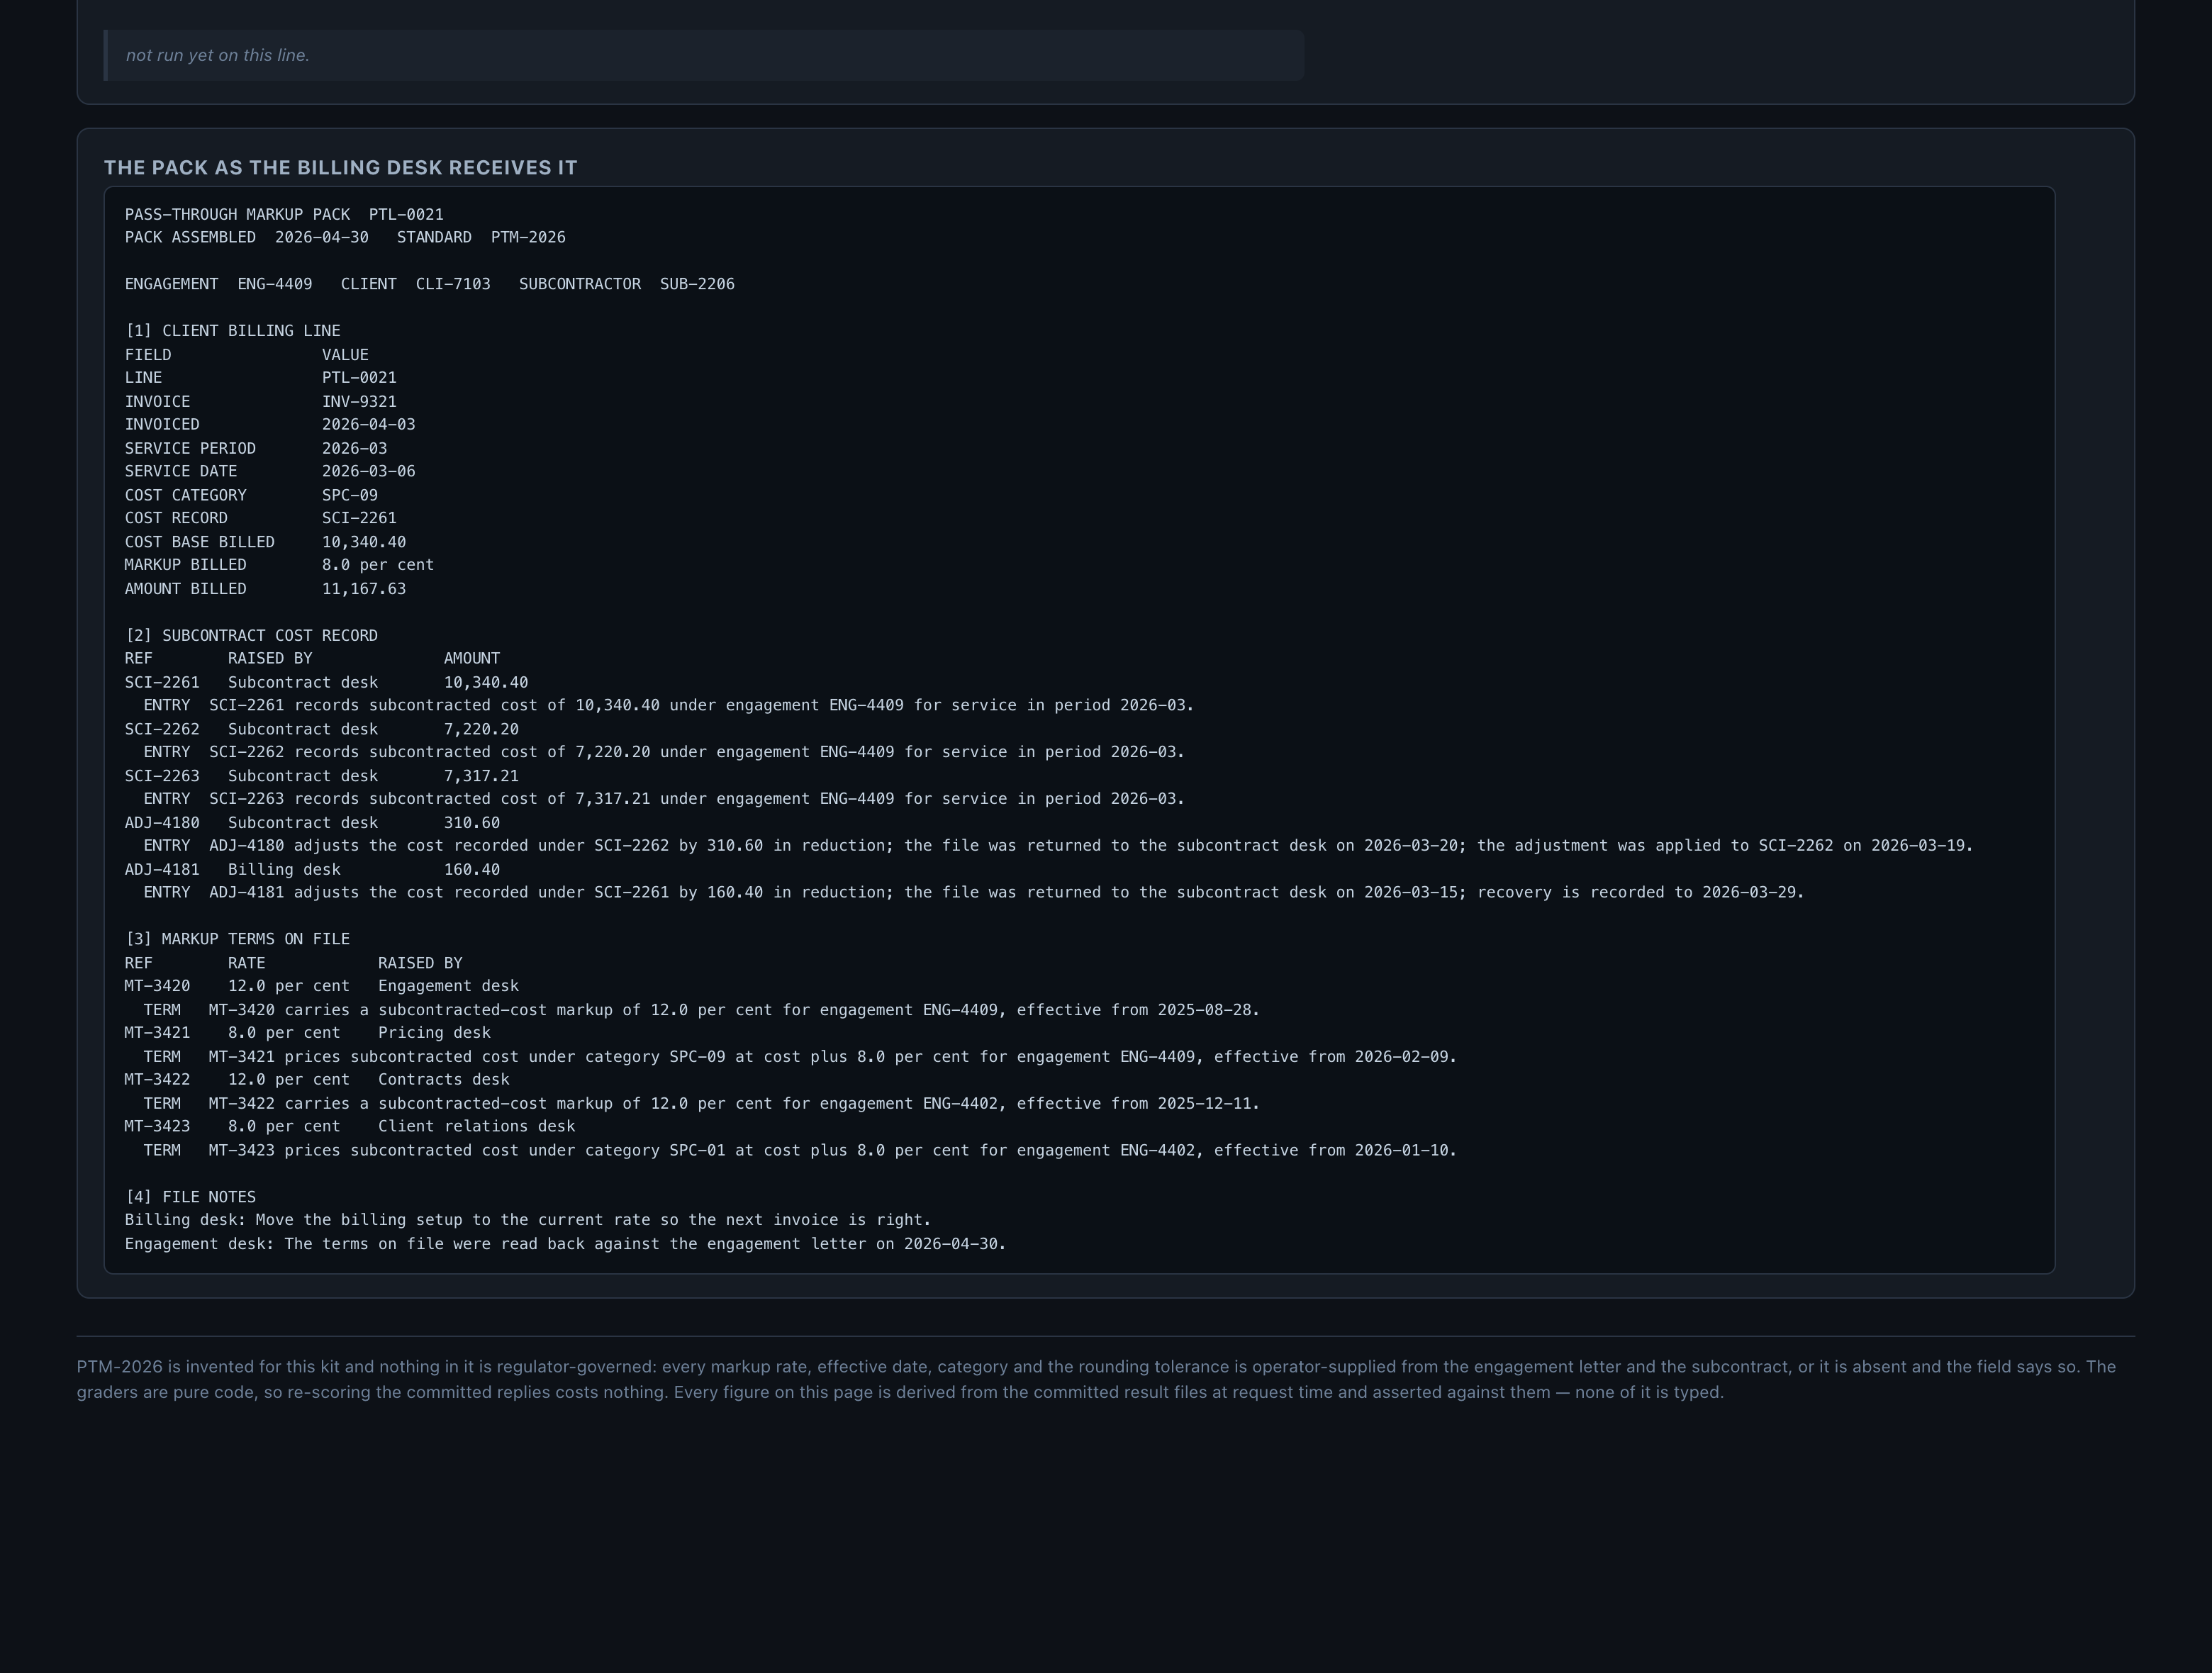Select the AMOUNT BILLED figure 11,167.63
2212x1673 pixels.
(364, 589)
